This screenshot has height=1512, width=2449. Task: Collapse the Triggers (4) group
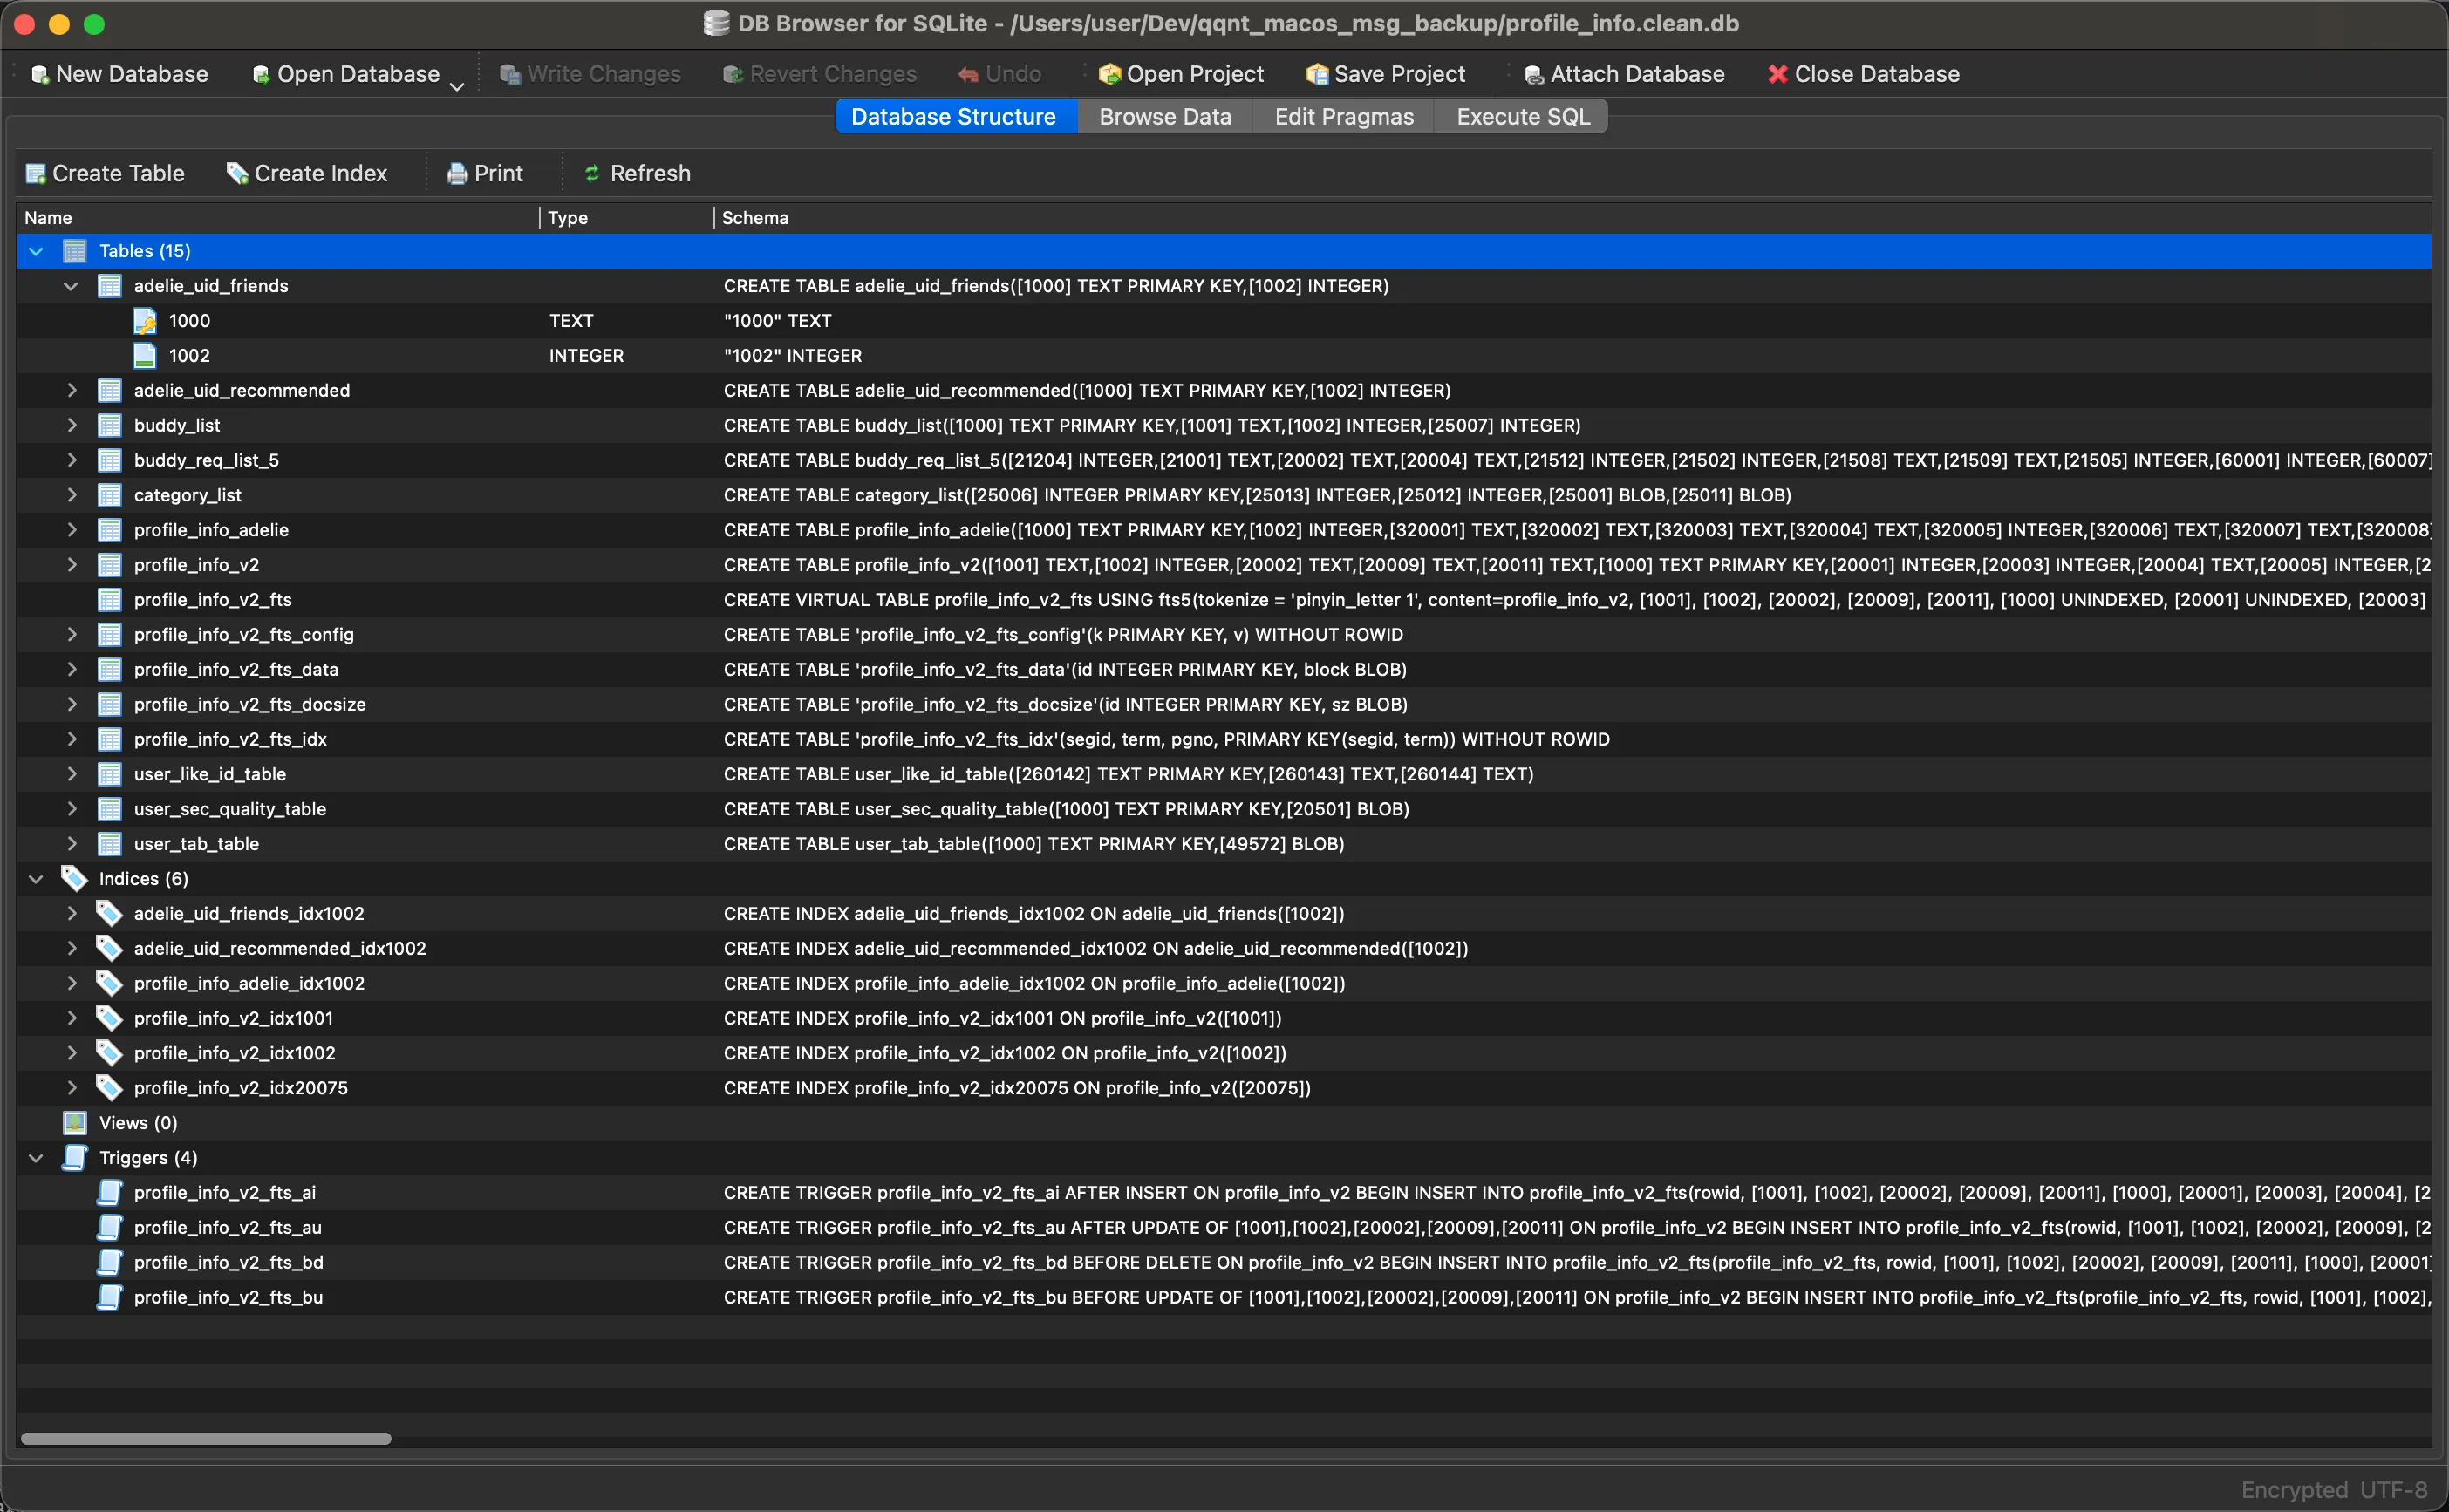click(x=36, y=1158)
